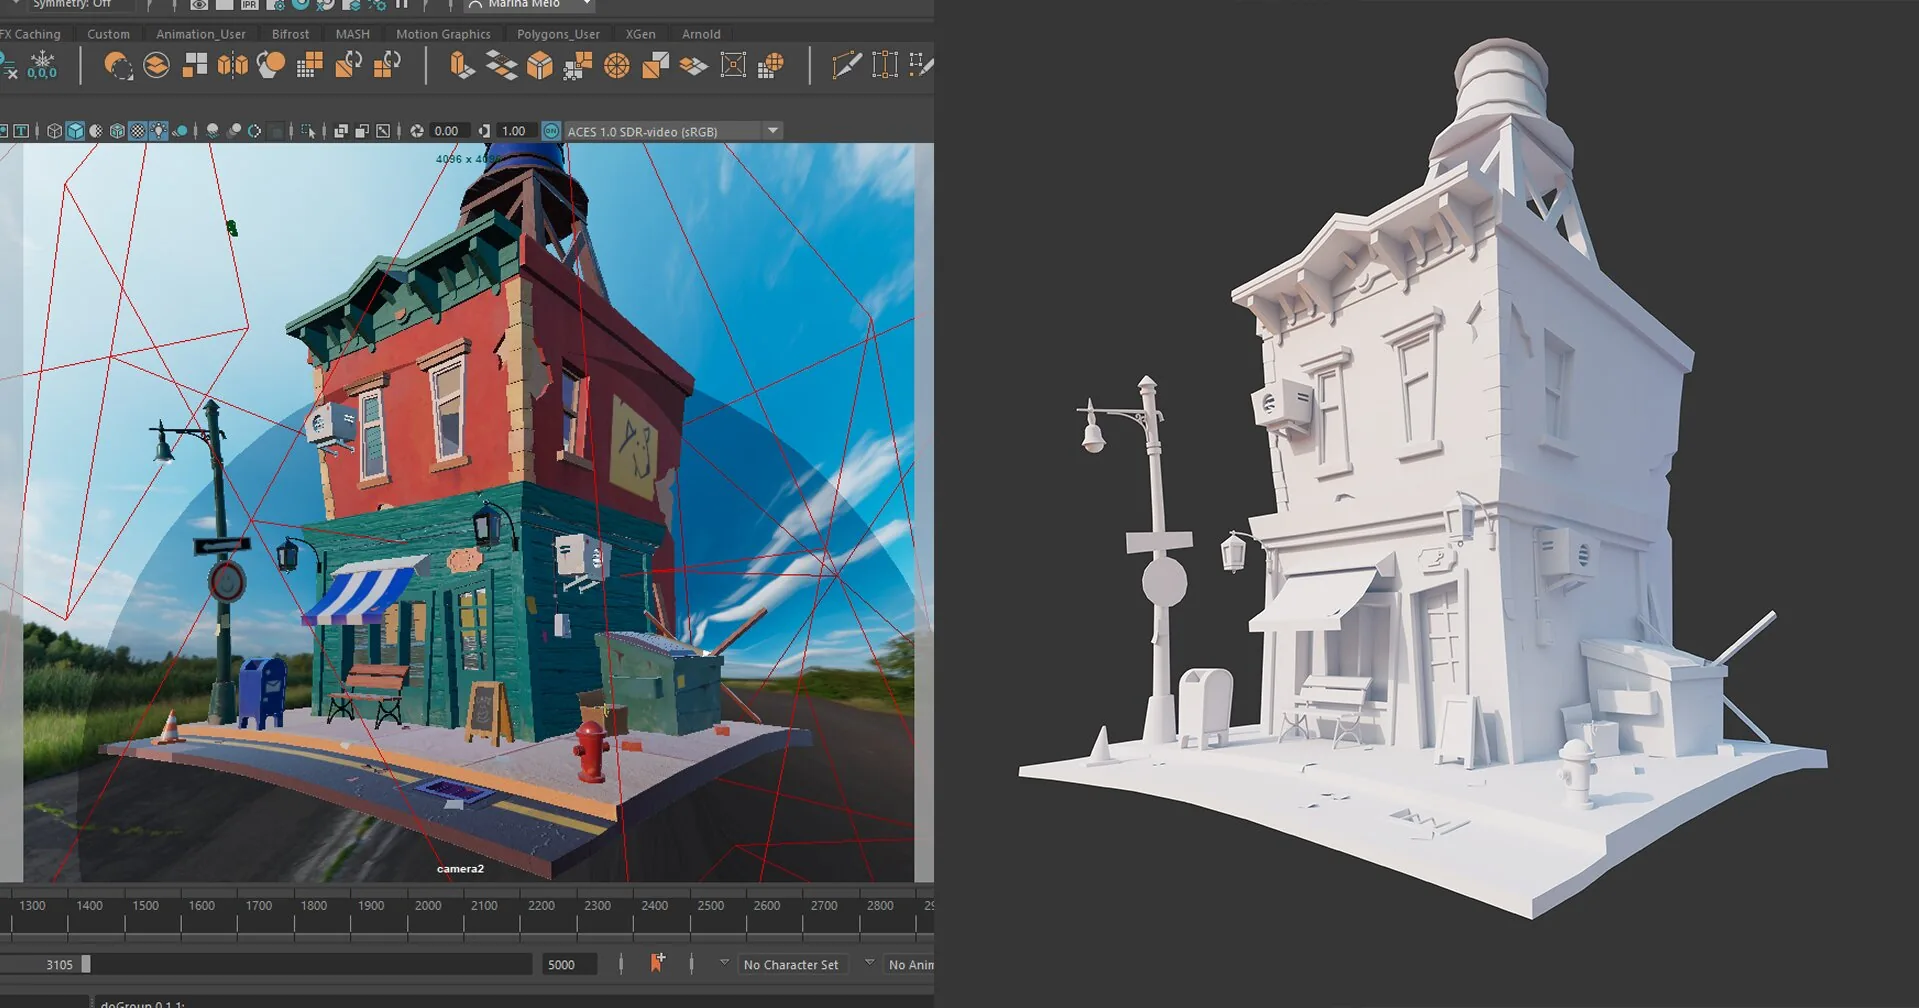Click the white clay render building image
Image resolution: width=1919 pixels, height=1008 pixels.
click(1425, 480)
